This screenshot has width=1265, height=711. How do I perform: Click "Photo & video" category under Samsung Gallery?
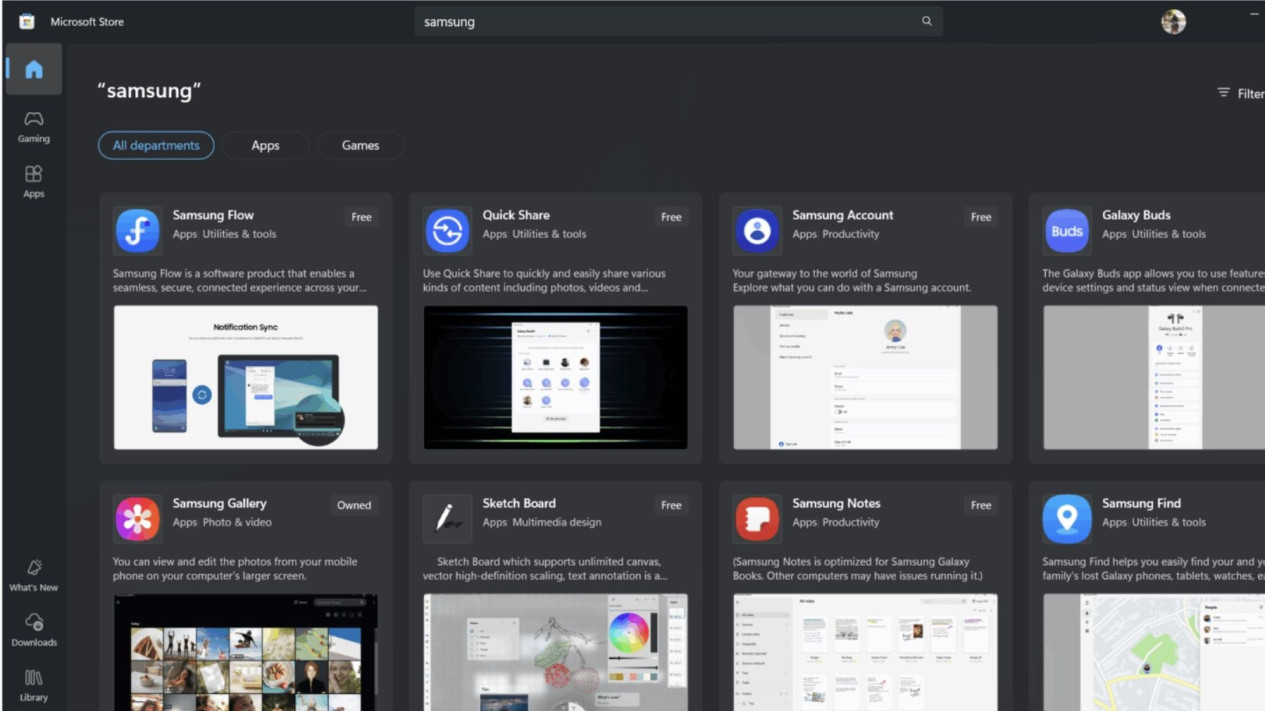[237, 522]
